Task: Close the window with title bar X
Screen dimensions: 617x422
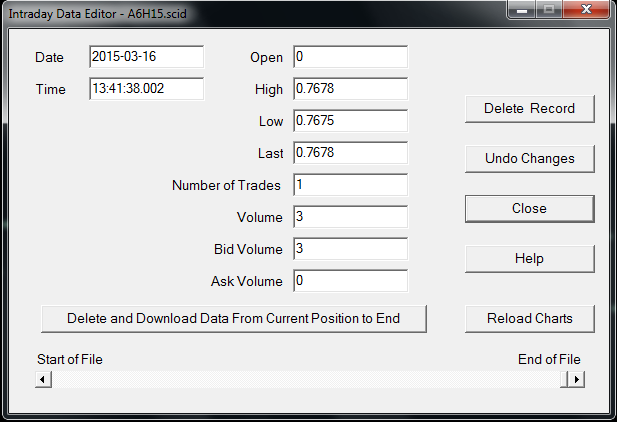Action: (x=586, y=9)
